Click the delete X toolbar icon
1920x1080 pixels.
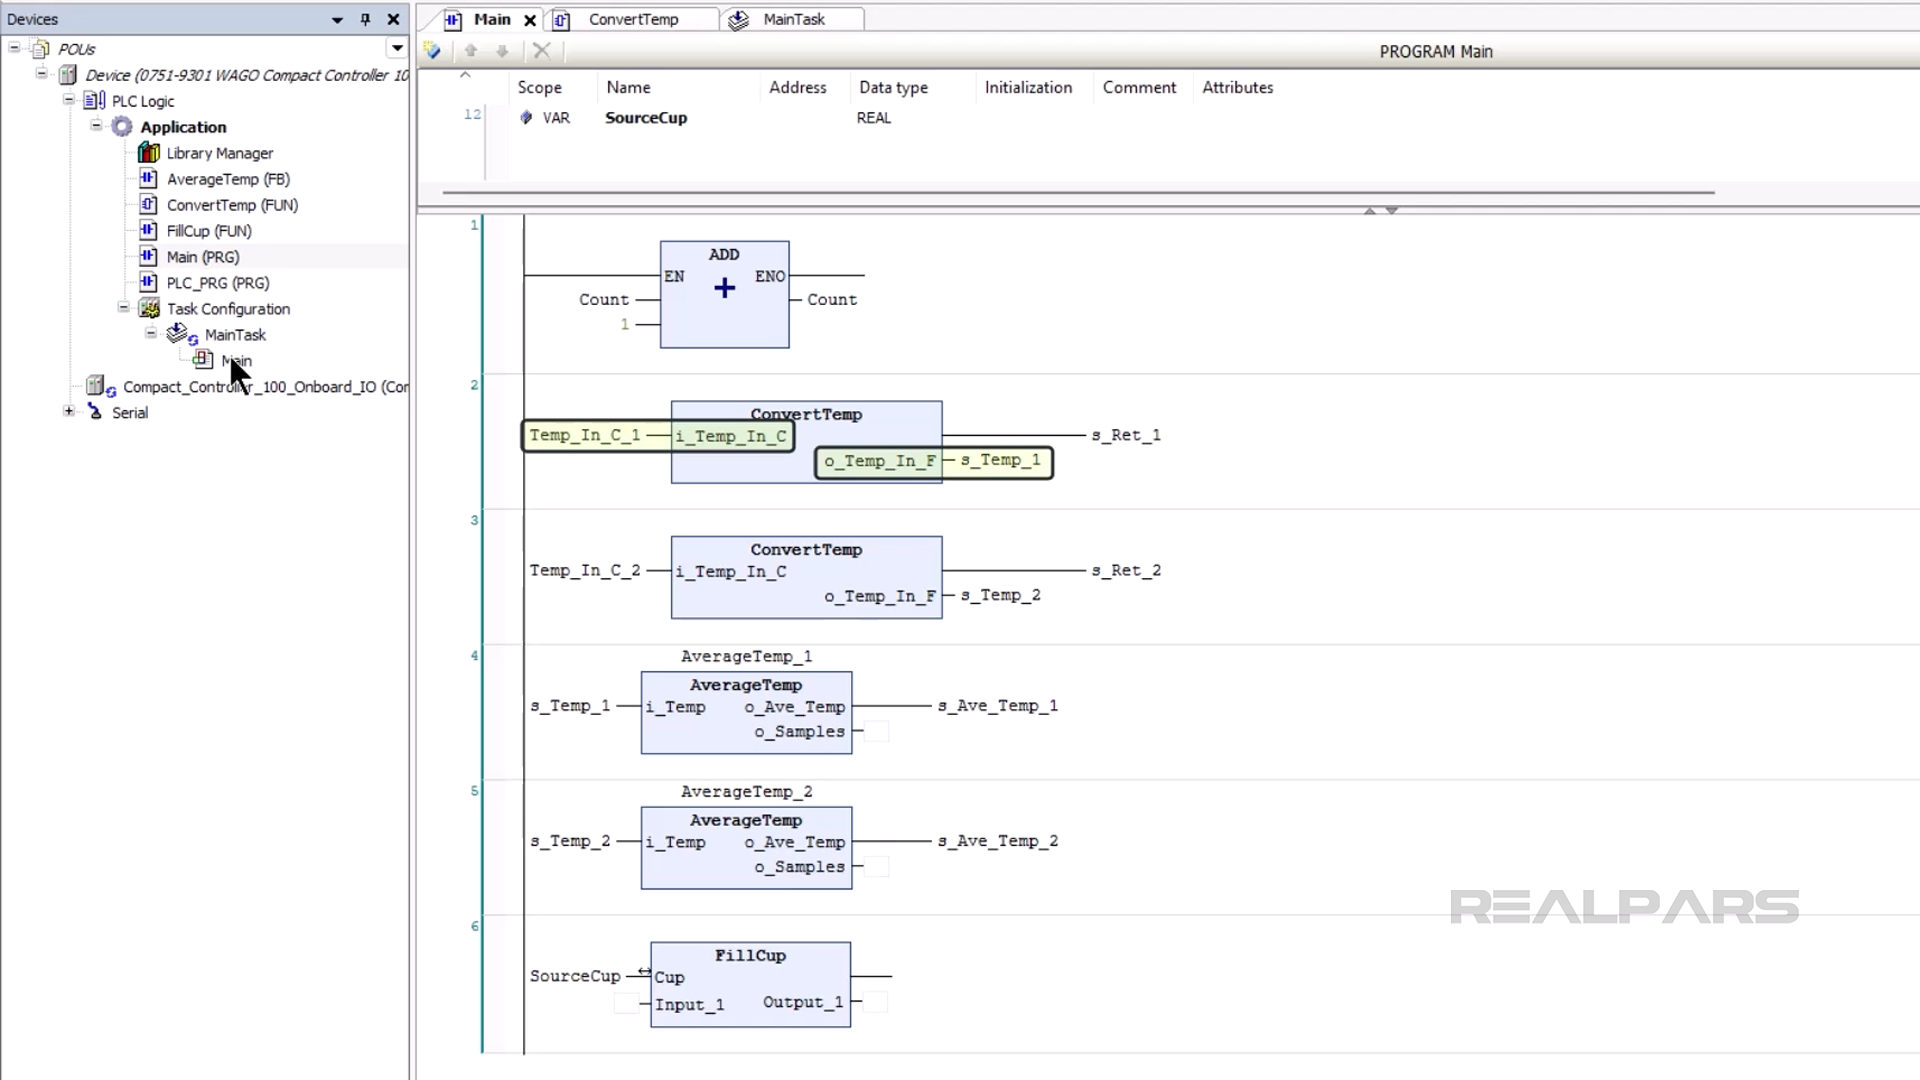(542, 50)
